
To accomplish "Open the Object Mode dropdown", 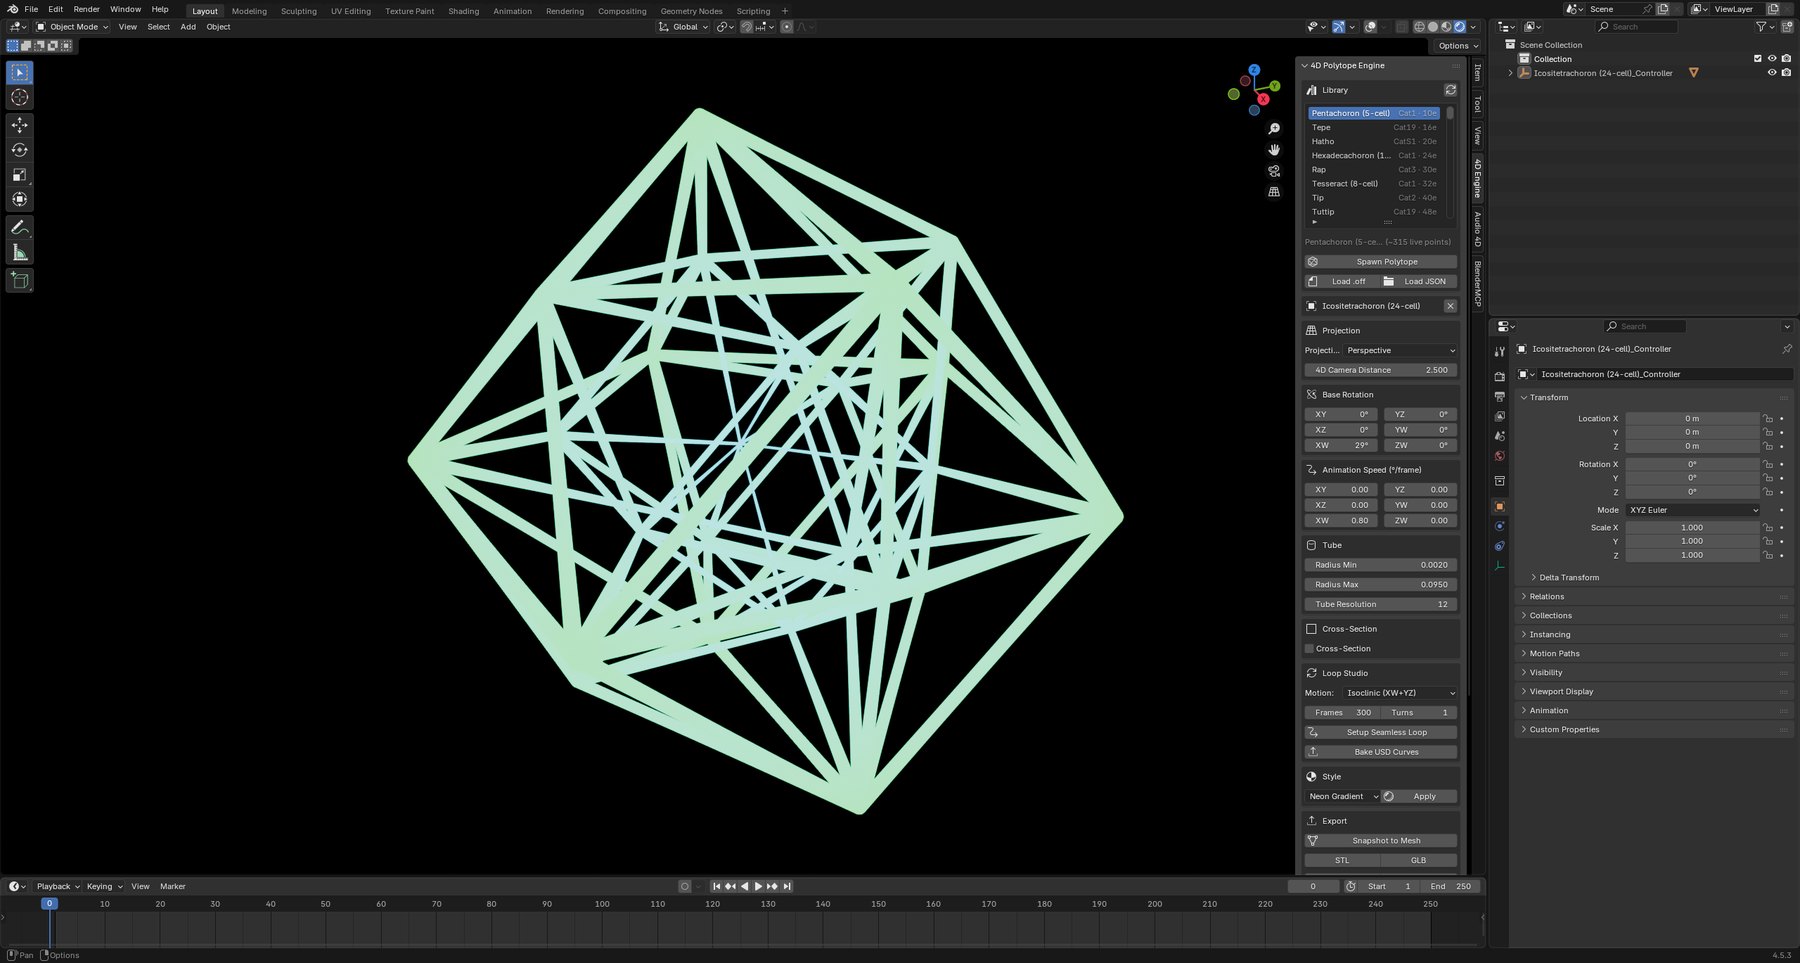I will pyautogui.click(x=73, y=27).
